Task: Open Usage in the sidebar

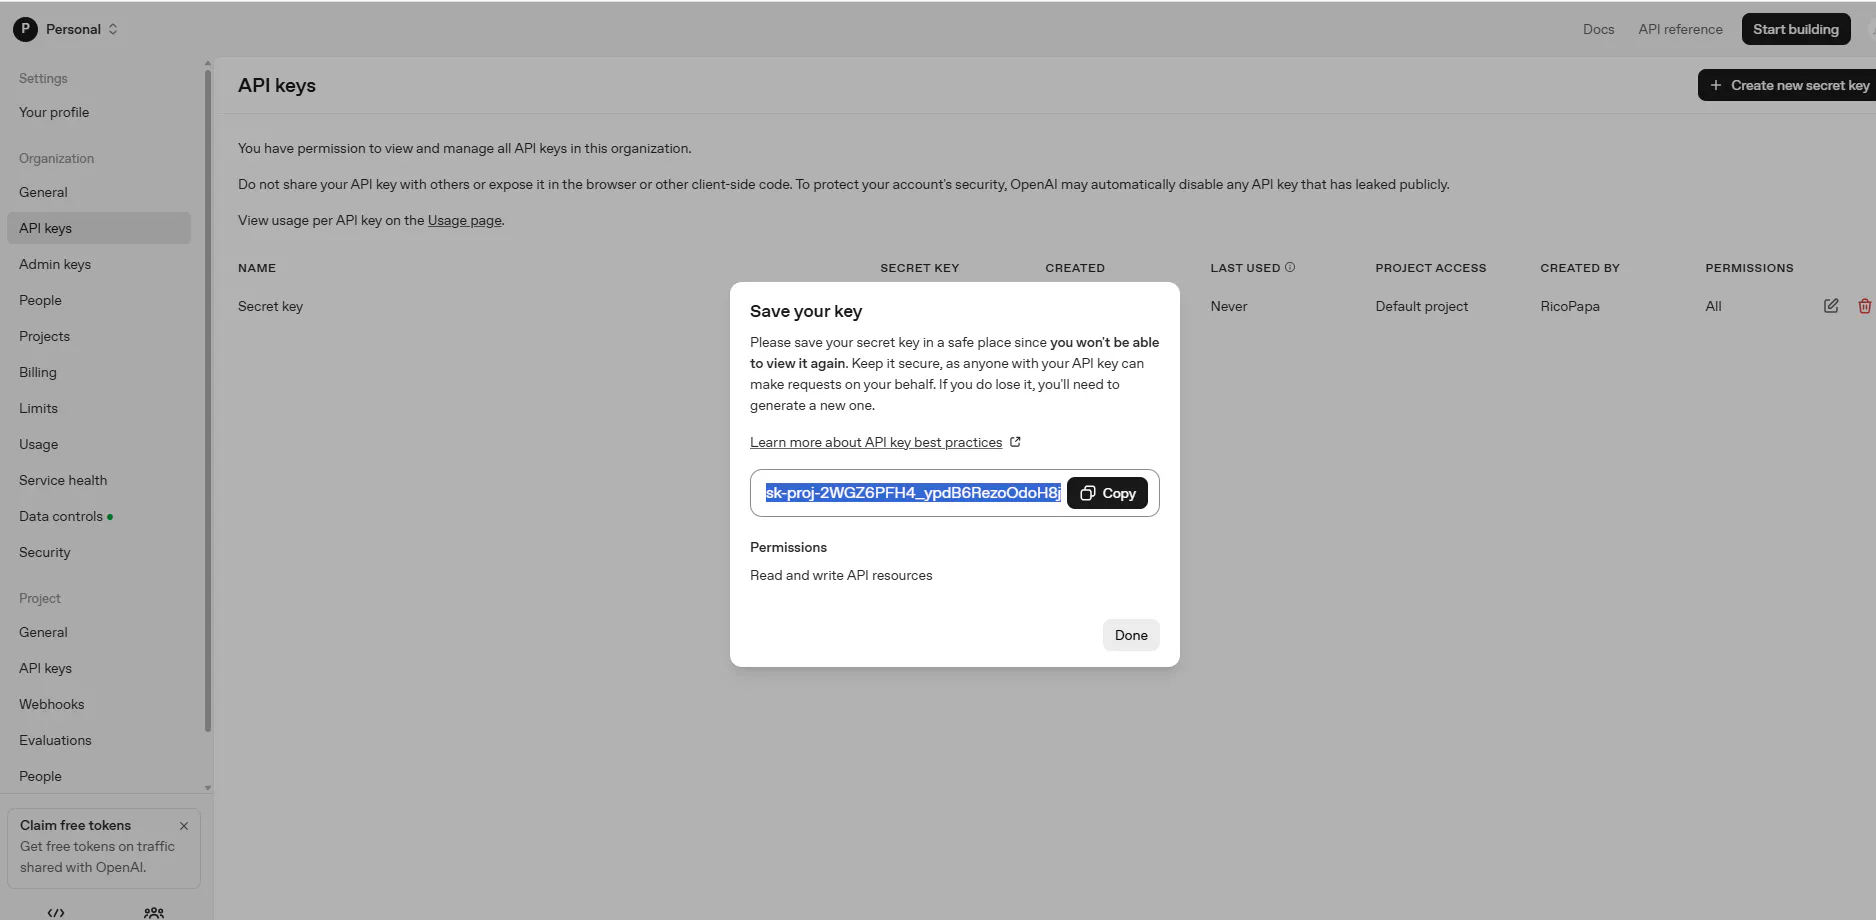Action: 38,444
